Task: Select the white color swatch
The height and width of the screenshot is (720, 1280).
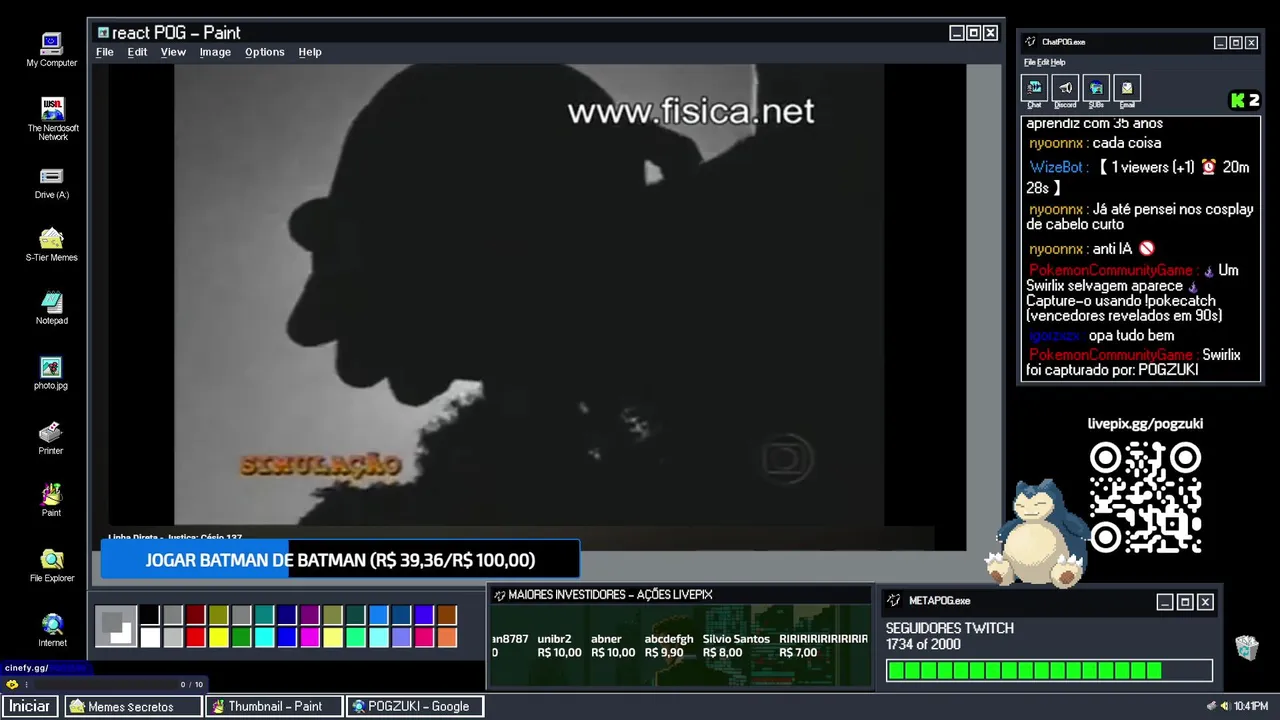Action: [x=149, y=637]
